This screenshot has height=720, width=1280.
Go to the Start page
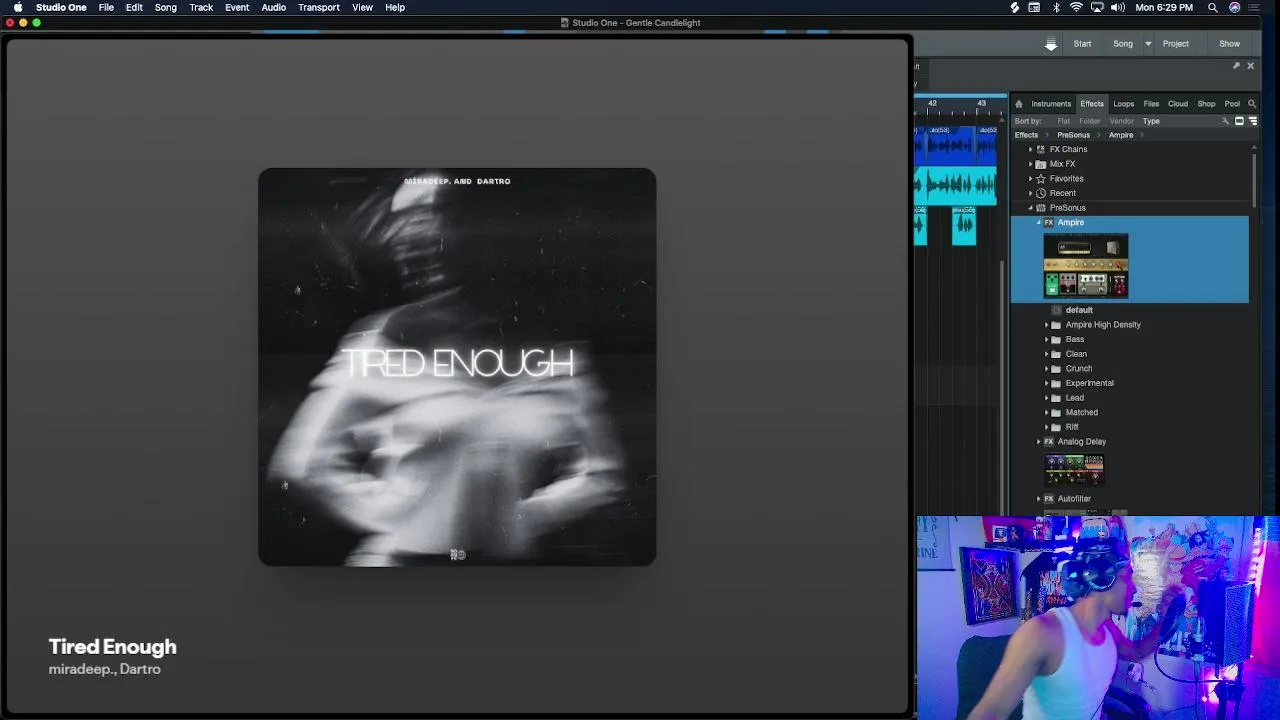point(1082,44)
